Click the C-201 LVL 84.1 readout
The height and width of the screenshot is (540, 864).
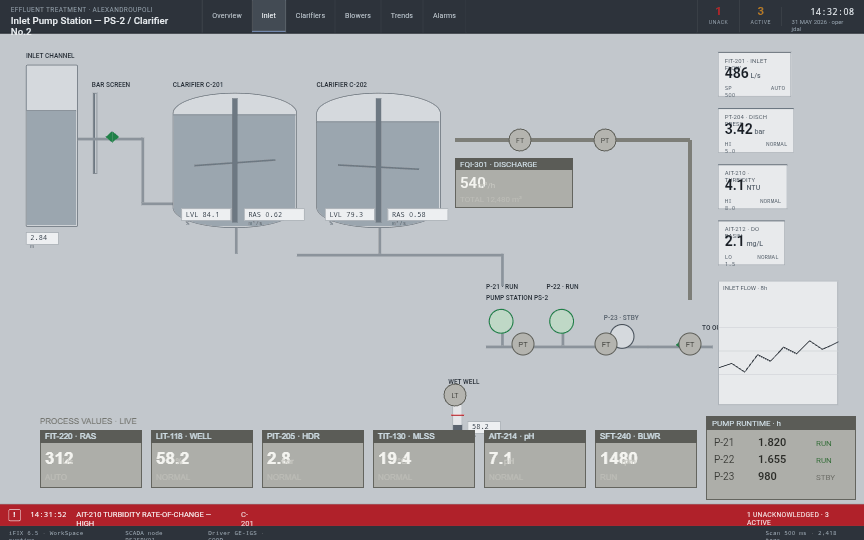[x=206, y=214]
